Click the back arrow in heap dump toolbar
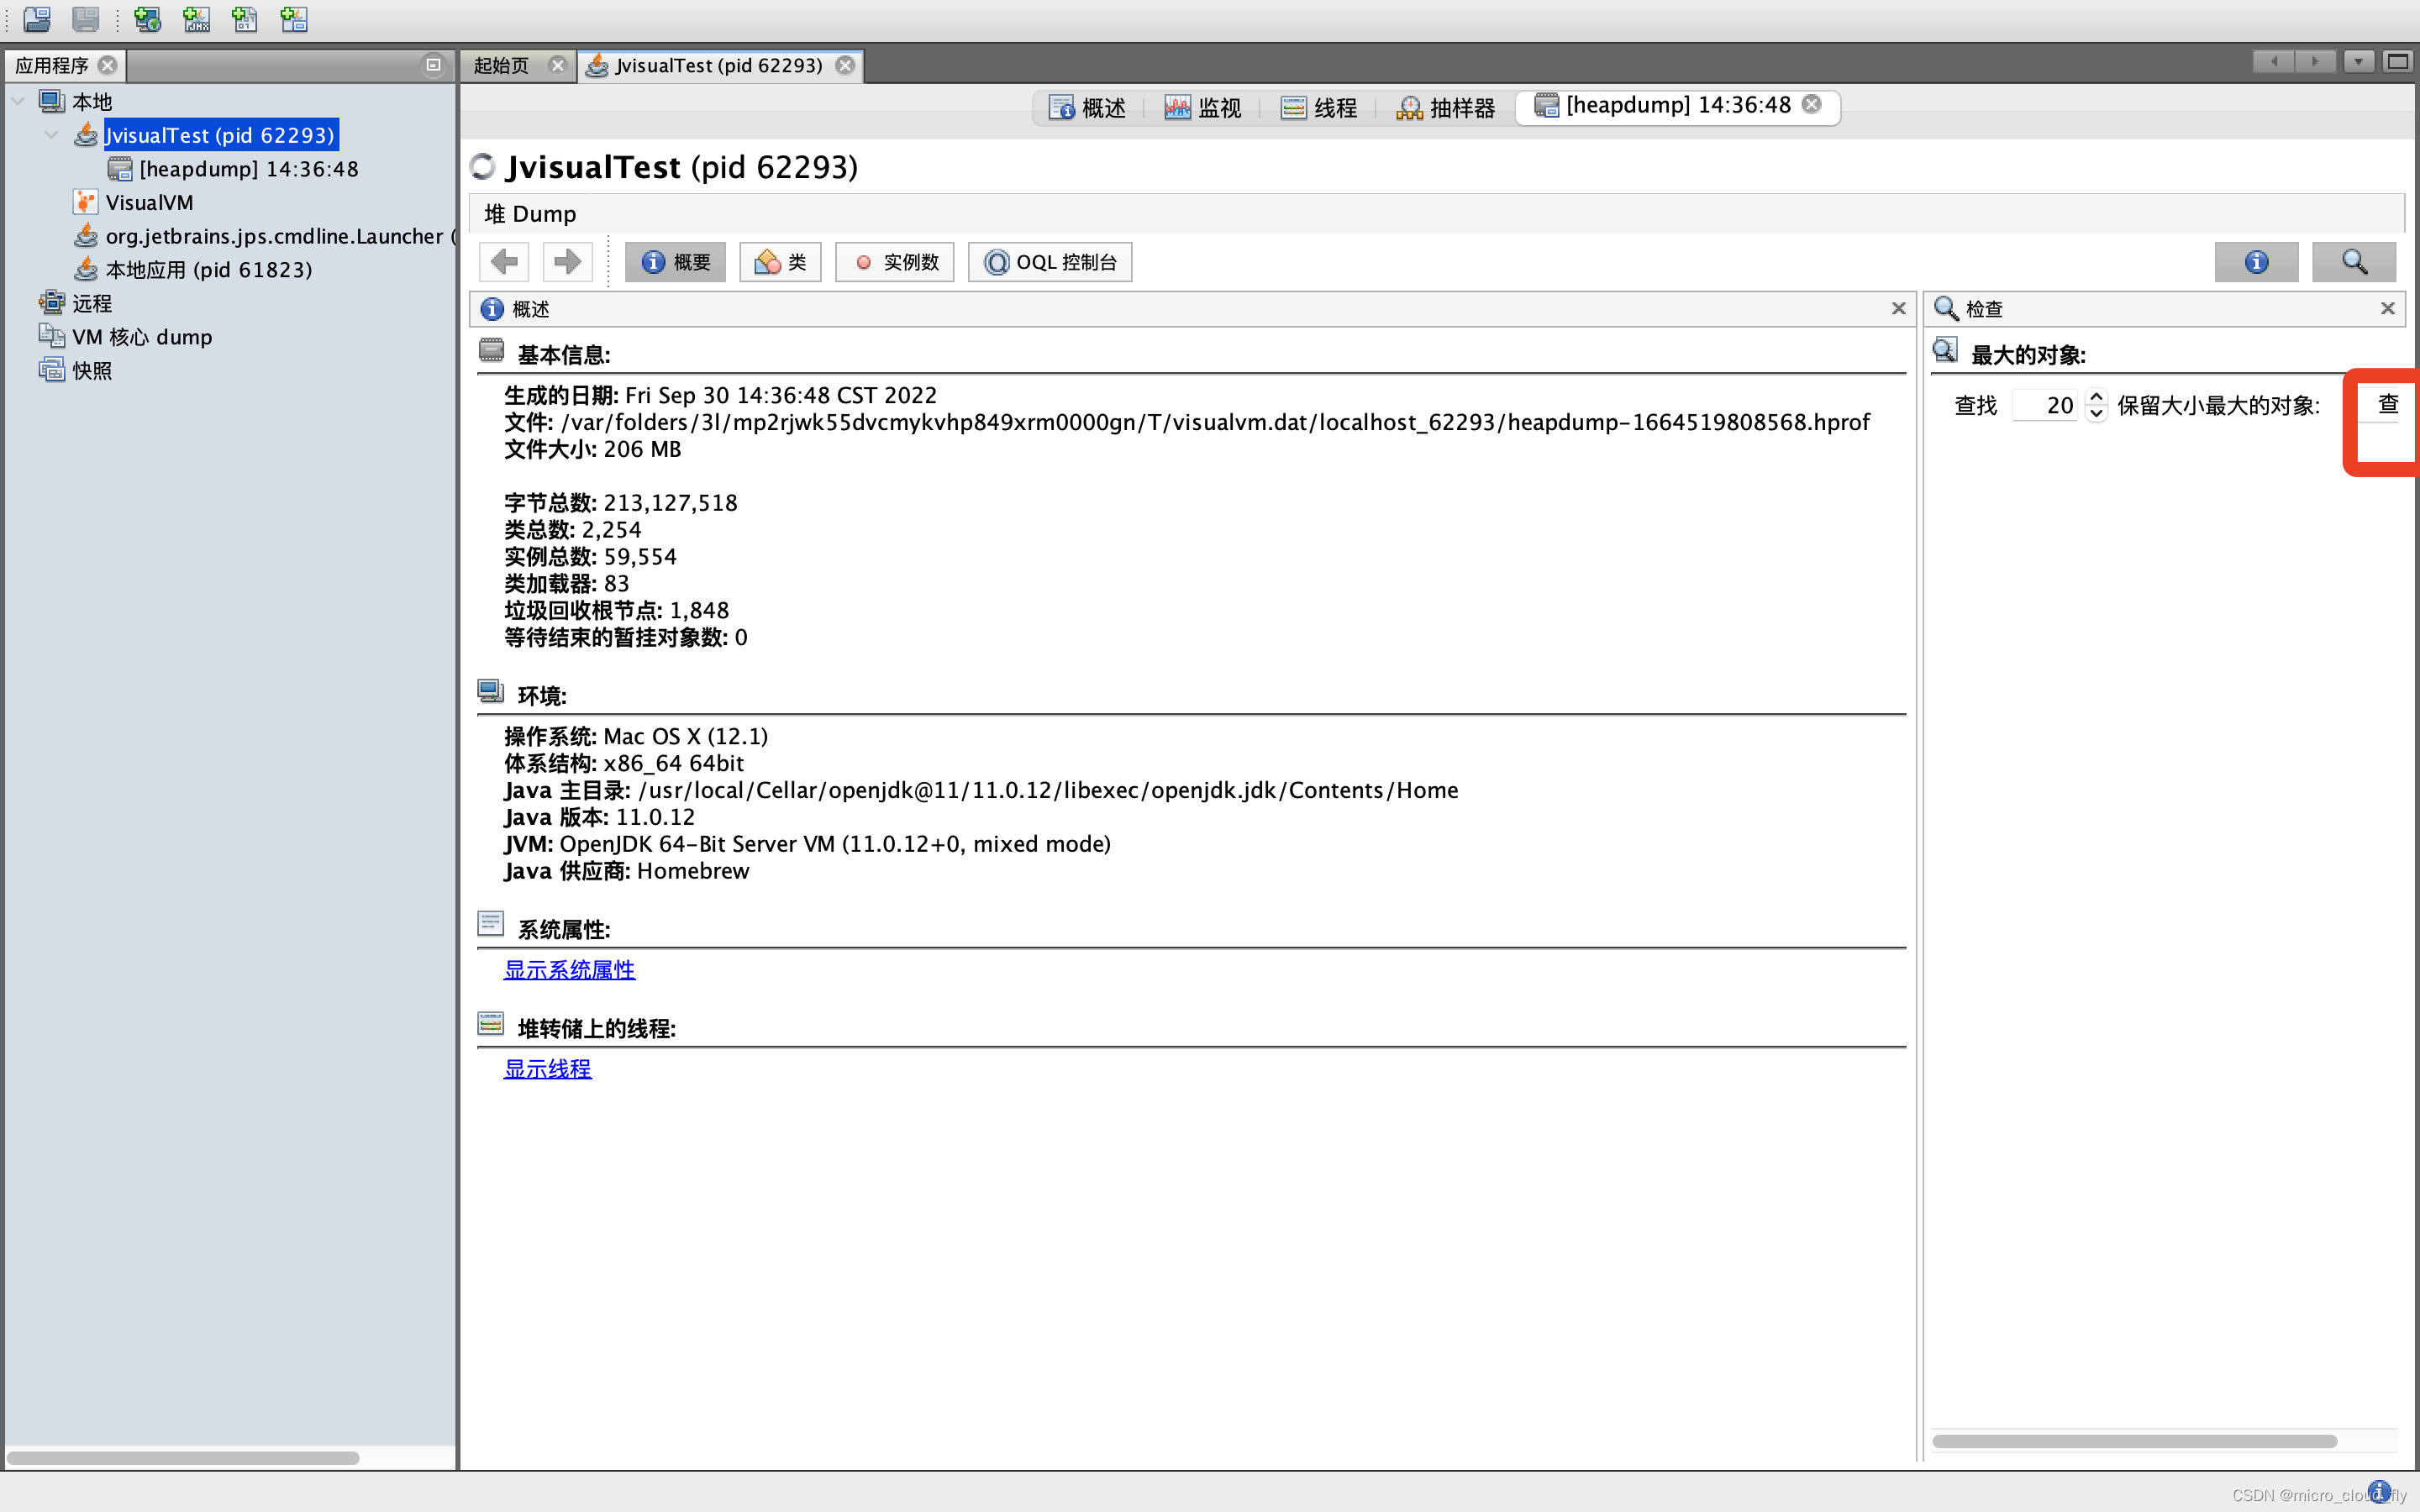 [x=505, y=262]
